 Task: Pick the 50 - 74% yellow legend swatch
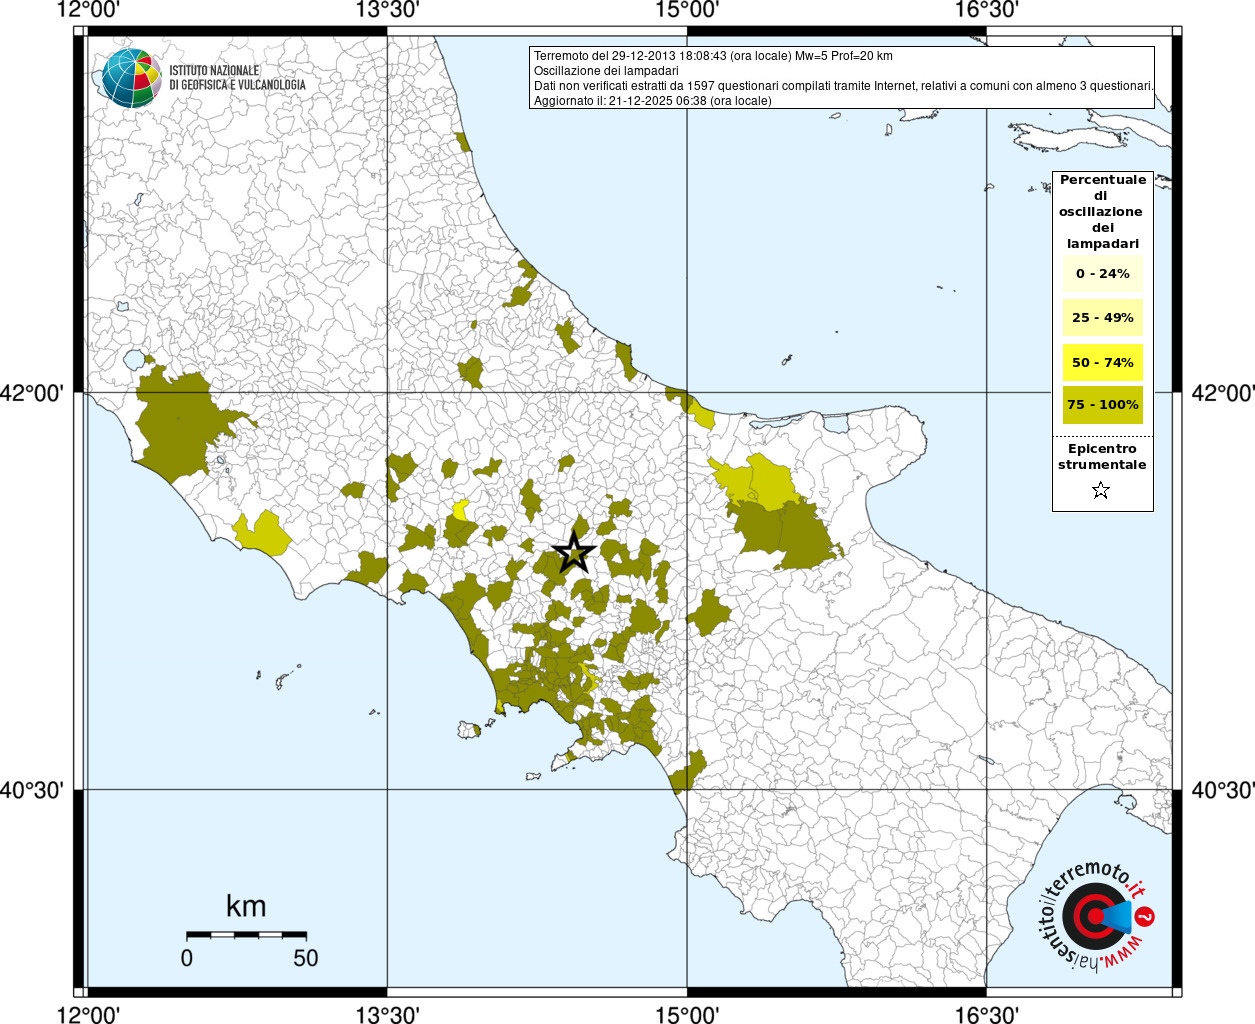coord(1102,362)
